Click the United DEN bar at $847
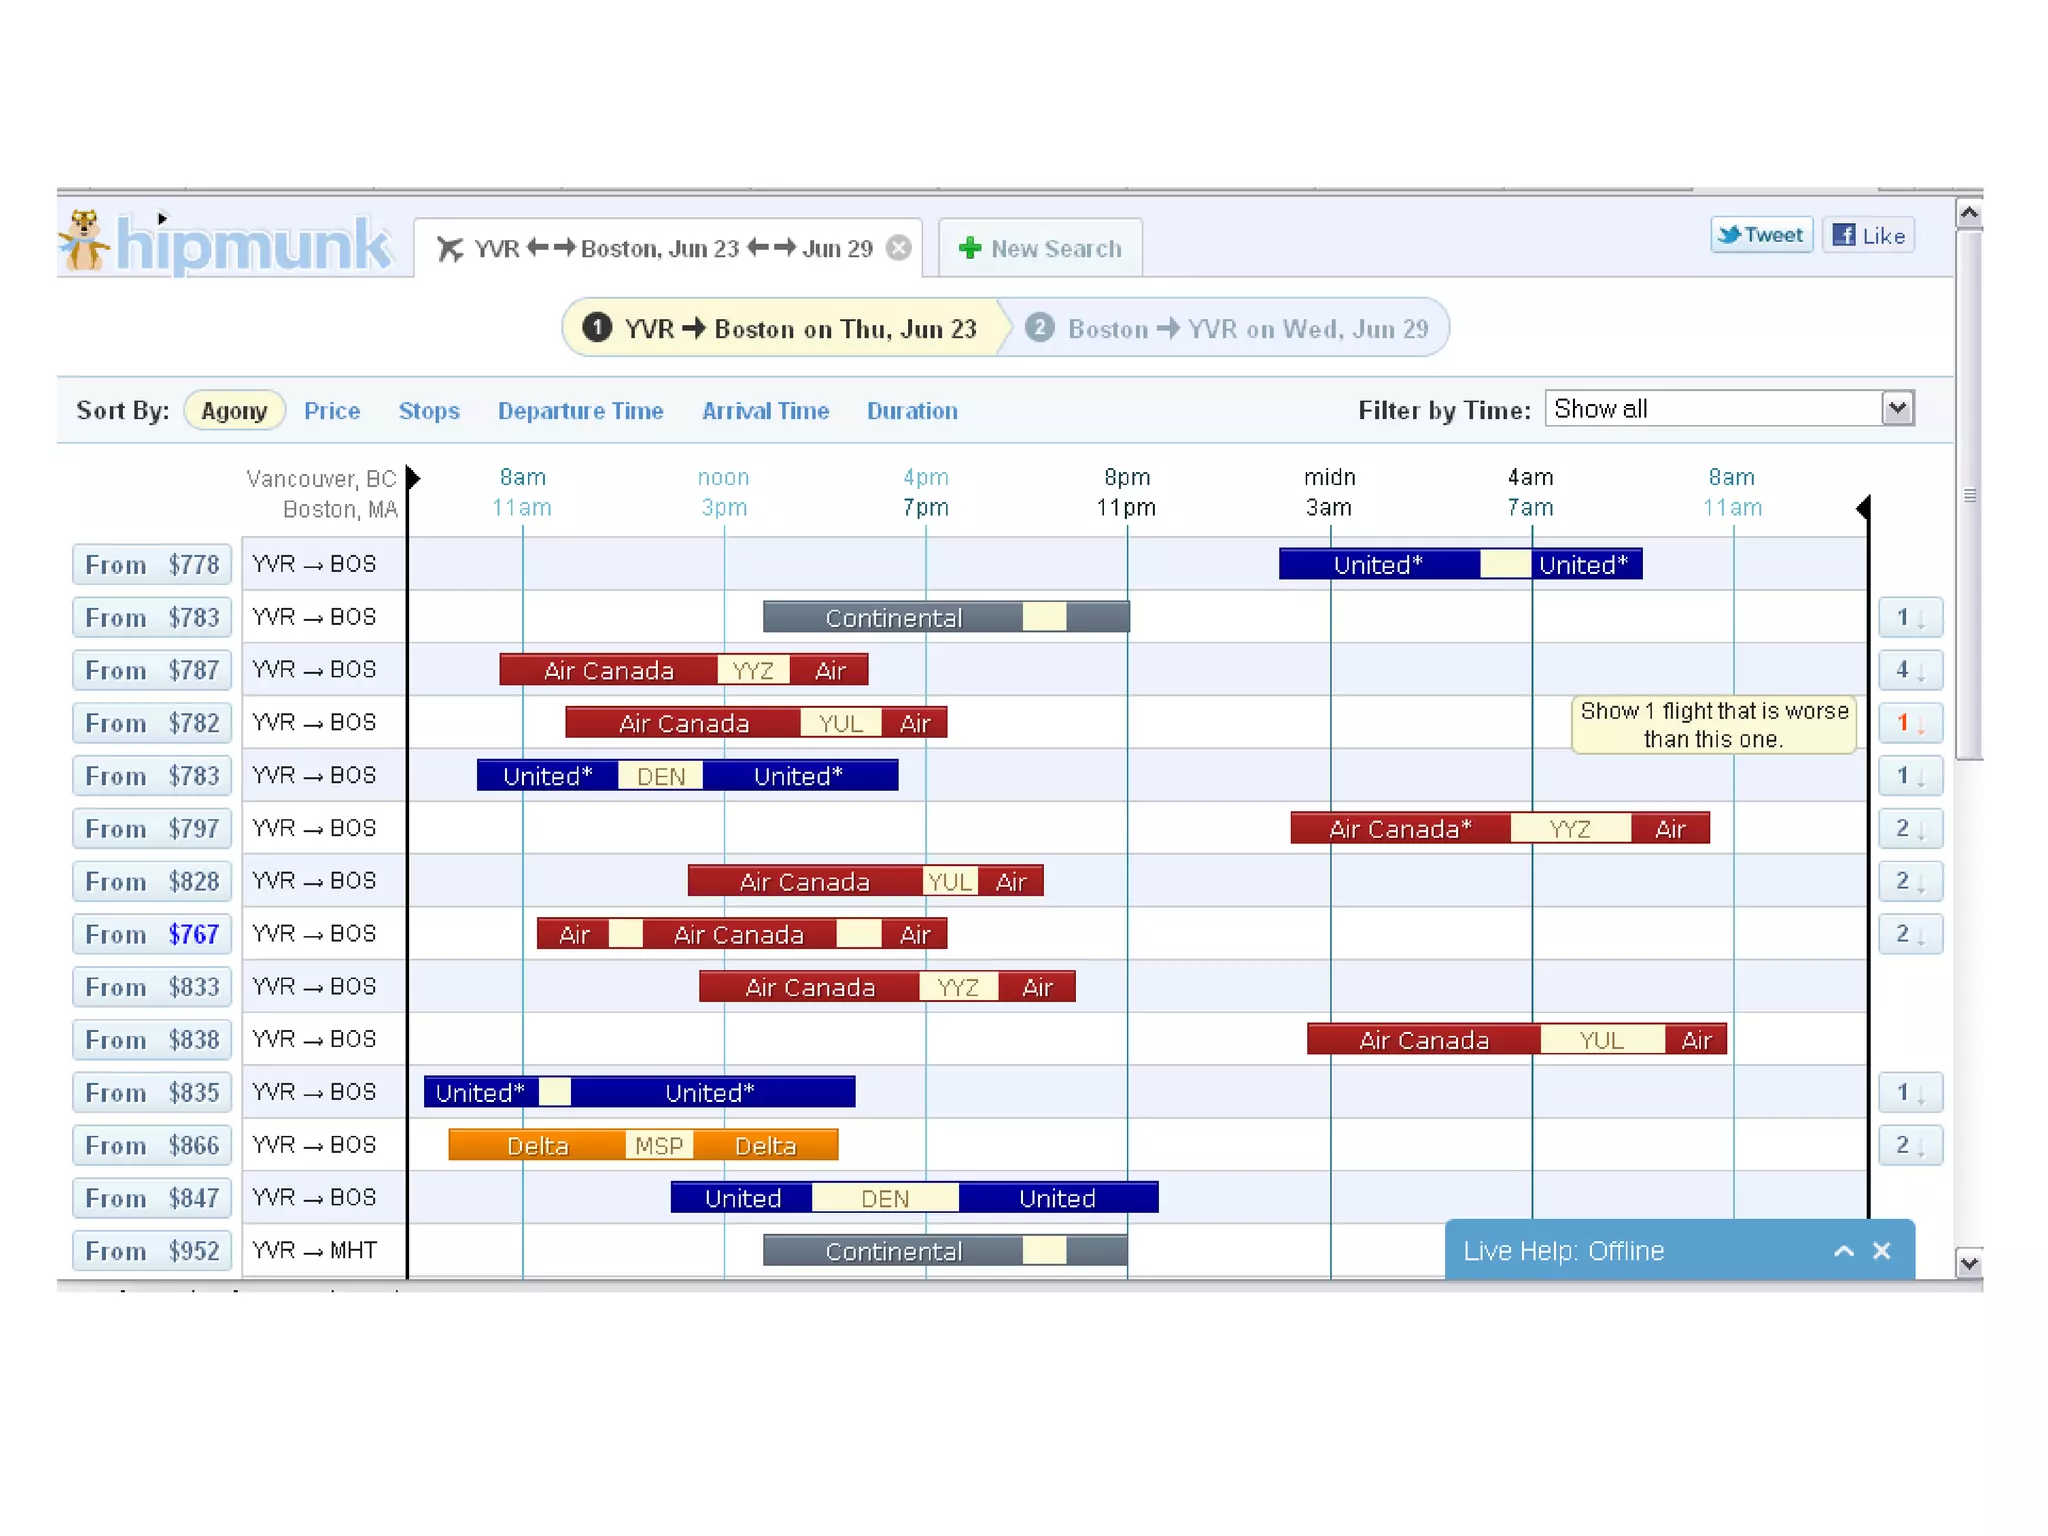Image resolution: width=2048 pixels, height=1536 pixels. (x=915, y=1198)
